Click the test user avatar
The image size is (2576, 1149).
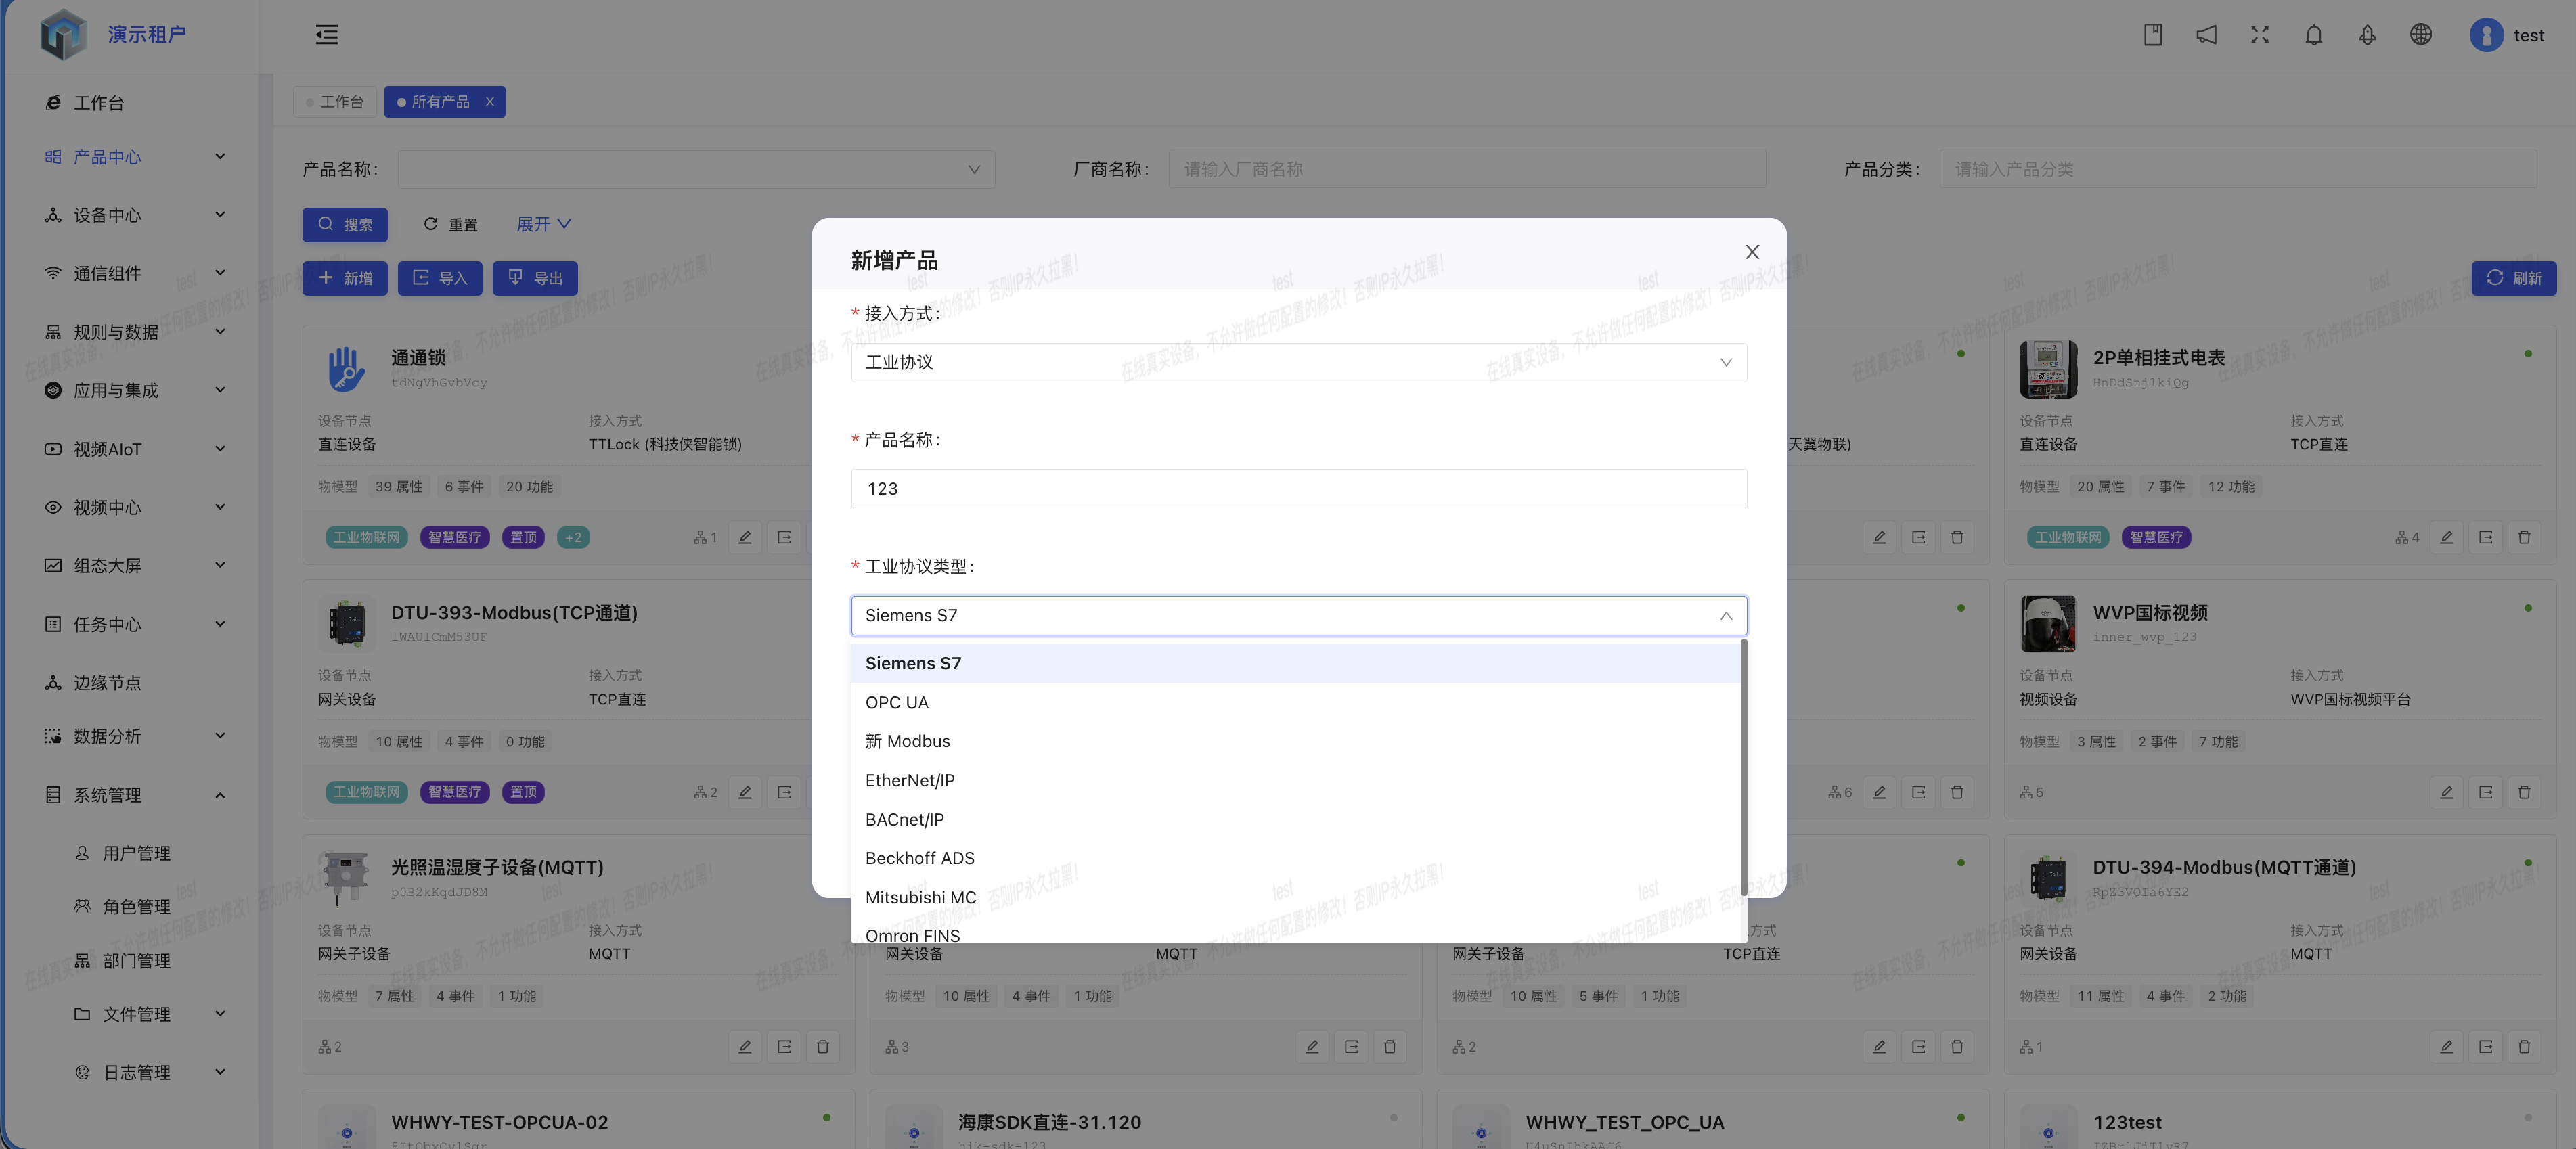point(2486,35)
